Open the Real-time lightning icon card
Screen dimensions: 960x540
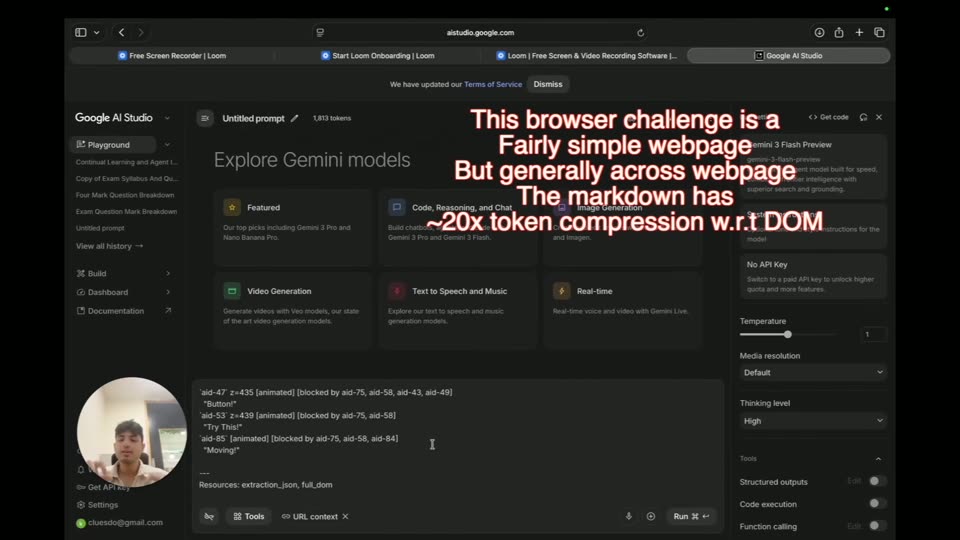622,311
